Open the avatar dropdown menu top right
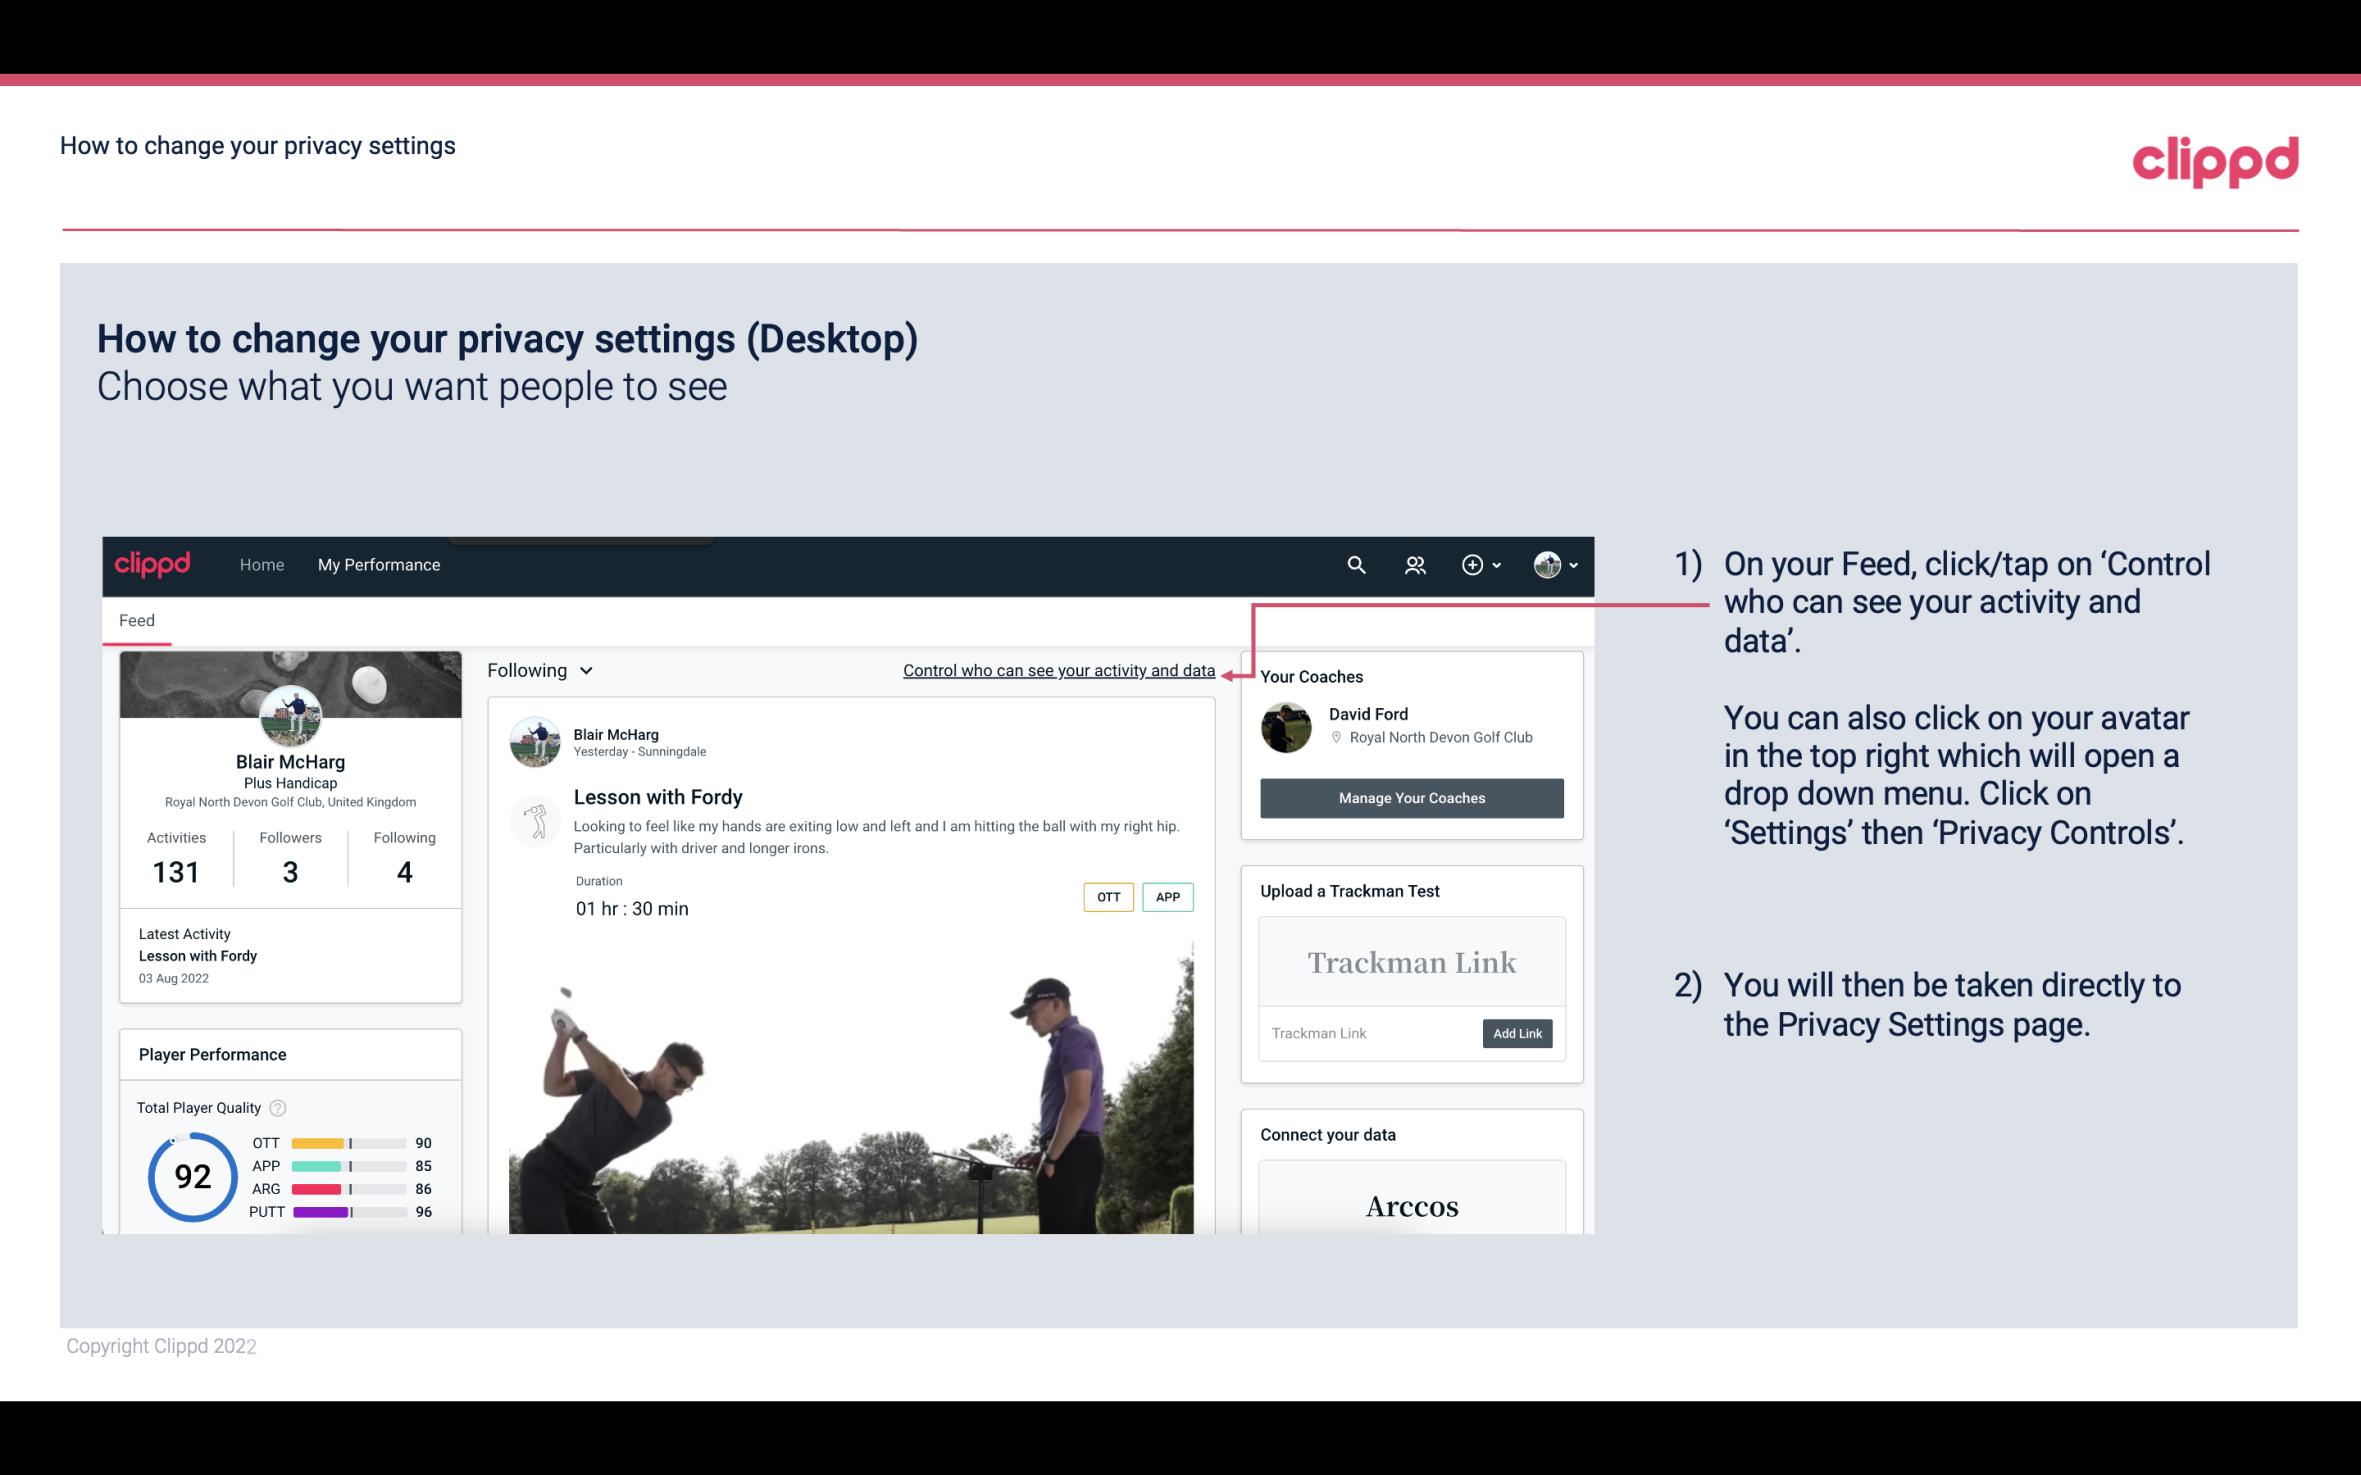 (x=1551, y=564)
